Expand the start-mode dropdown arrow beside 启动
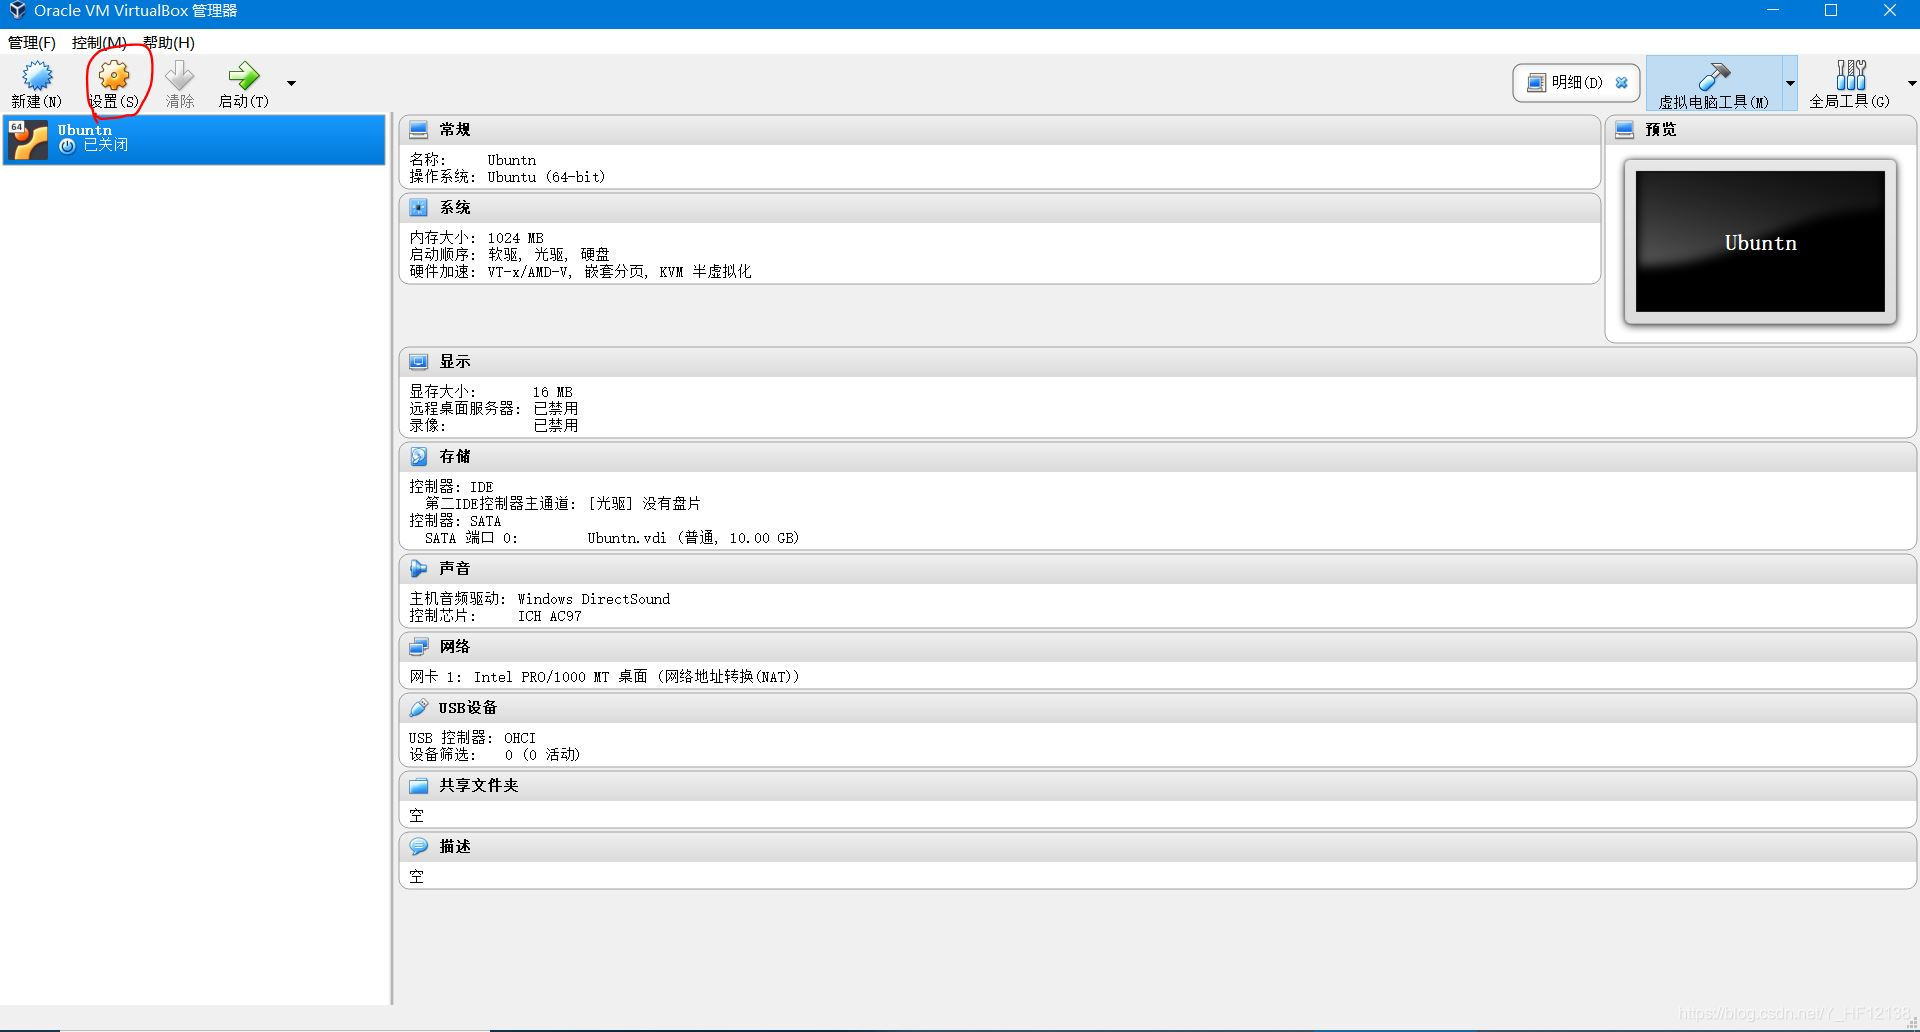 point(291,83)
